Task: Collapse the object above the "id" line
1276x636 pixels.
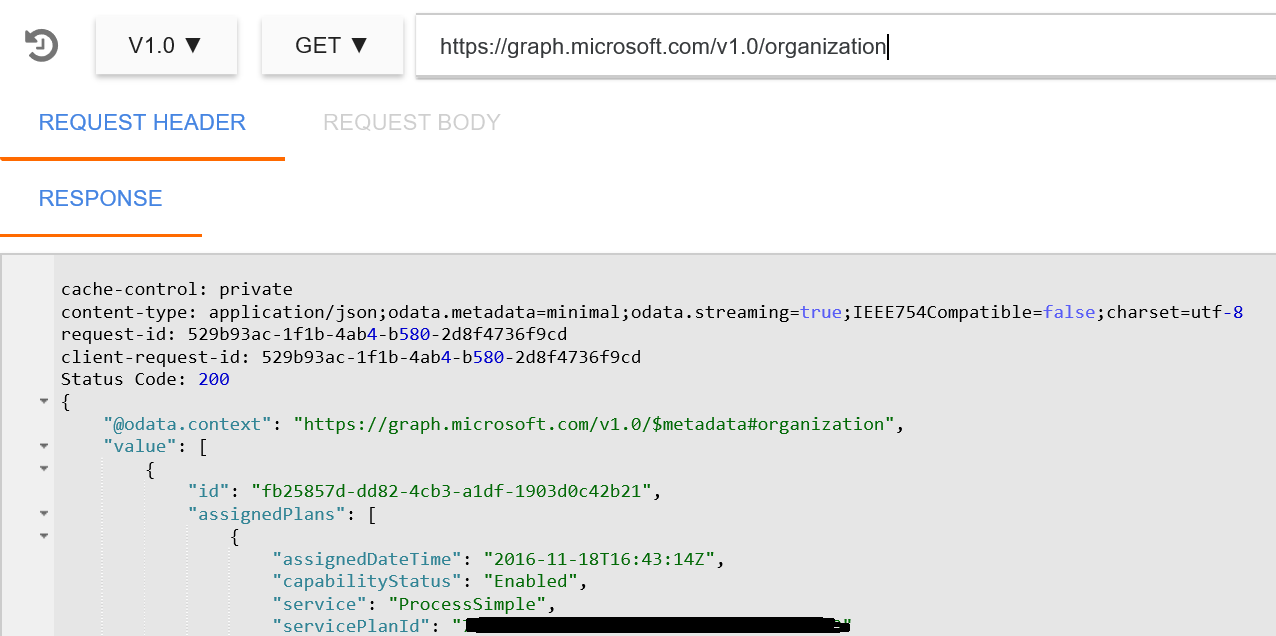Action: [43, 469]
